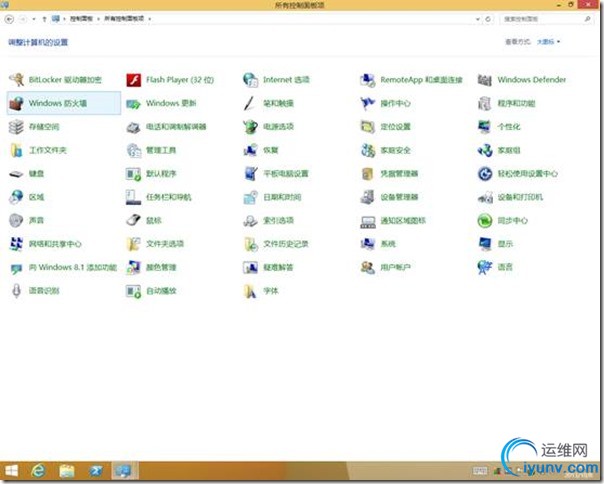This screenshot has width=604, height=484.
Task: Open the RemoteApp and desktop connections icon
Action: 367,80
